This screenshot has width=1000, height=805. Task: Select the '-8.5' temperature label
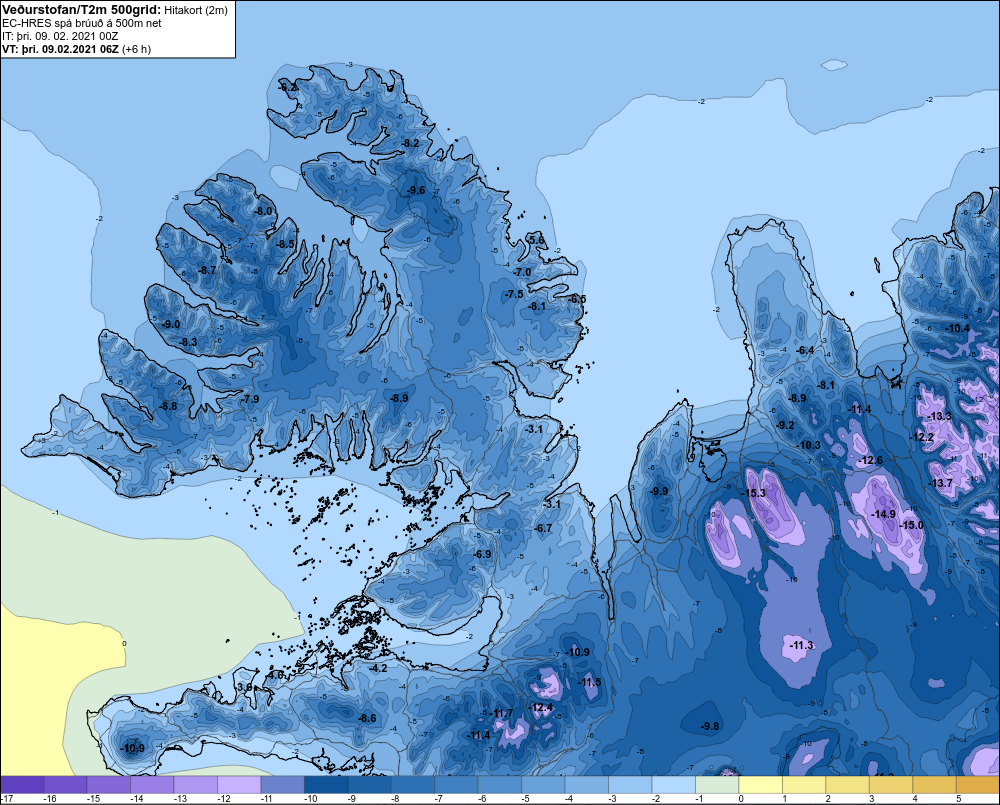tap(285, 244)
